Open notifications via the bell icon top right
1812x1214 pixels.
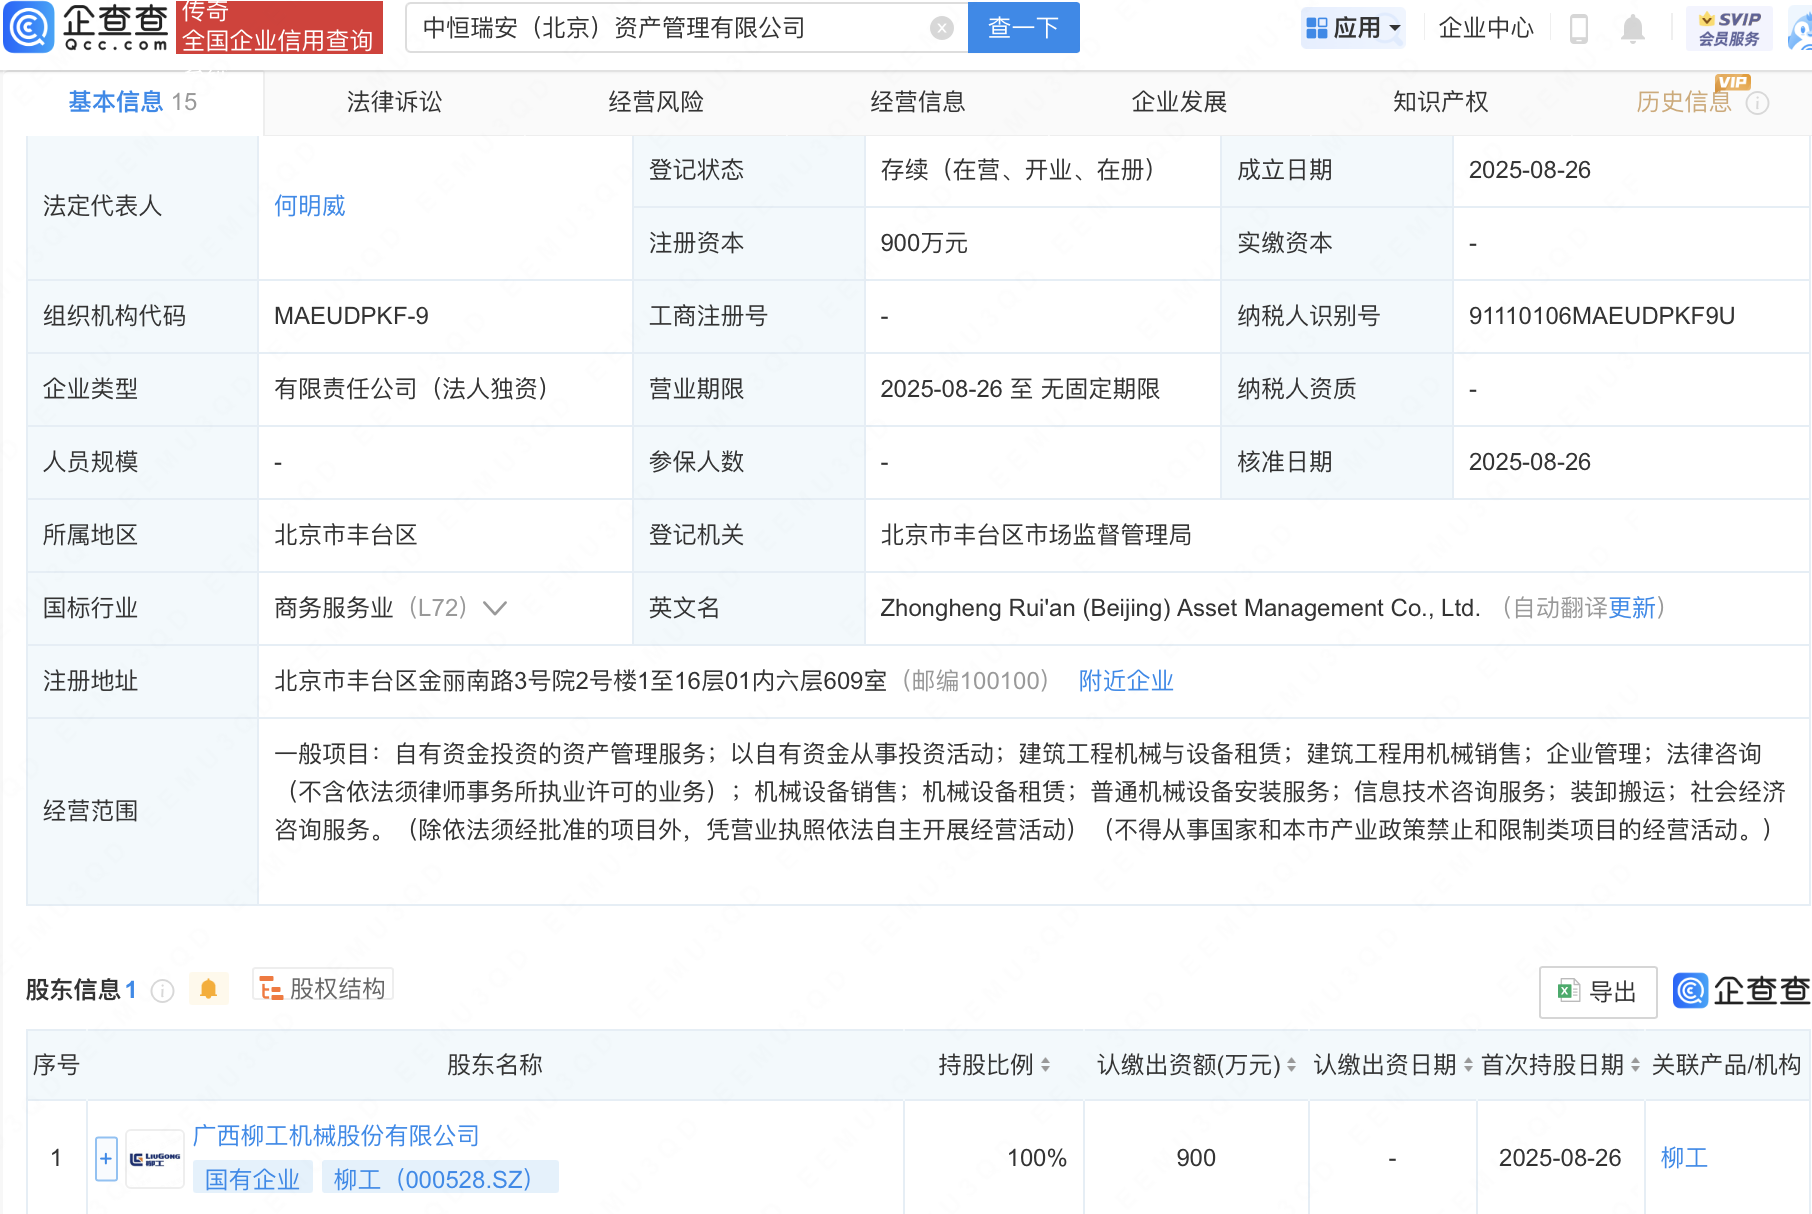click(x=1633, y=27)
